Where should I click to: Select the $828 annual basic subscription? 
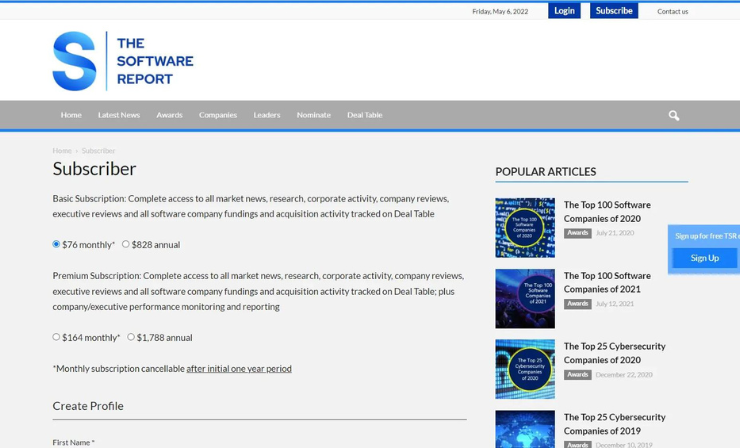[x=126, y=244]
